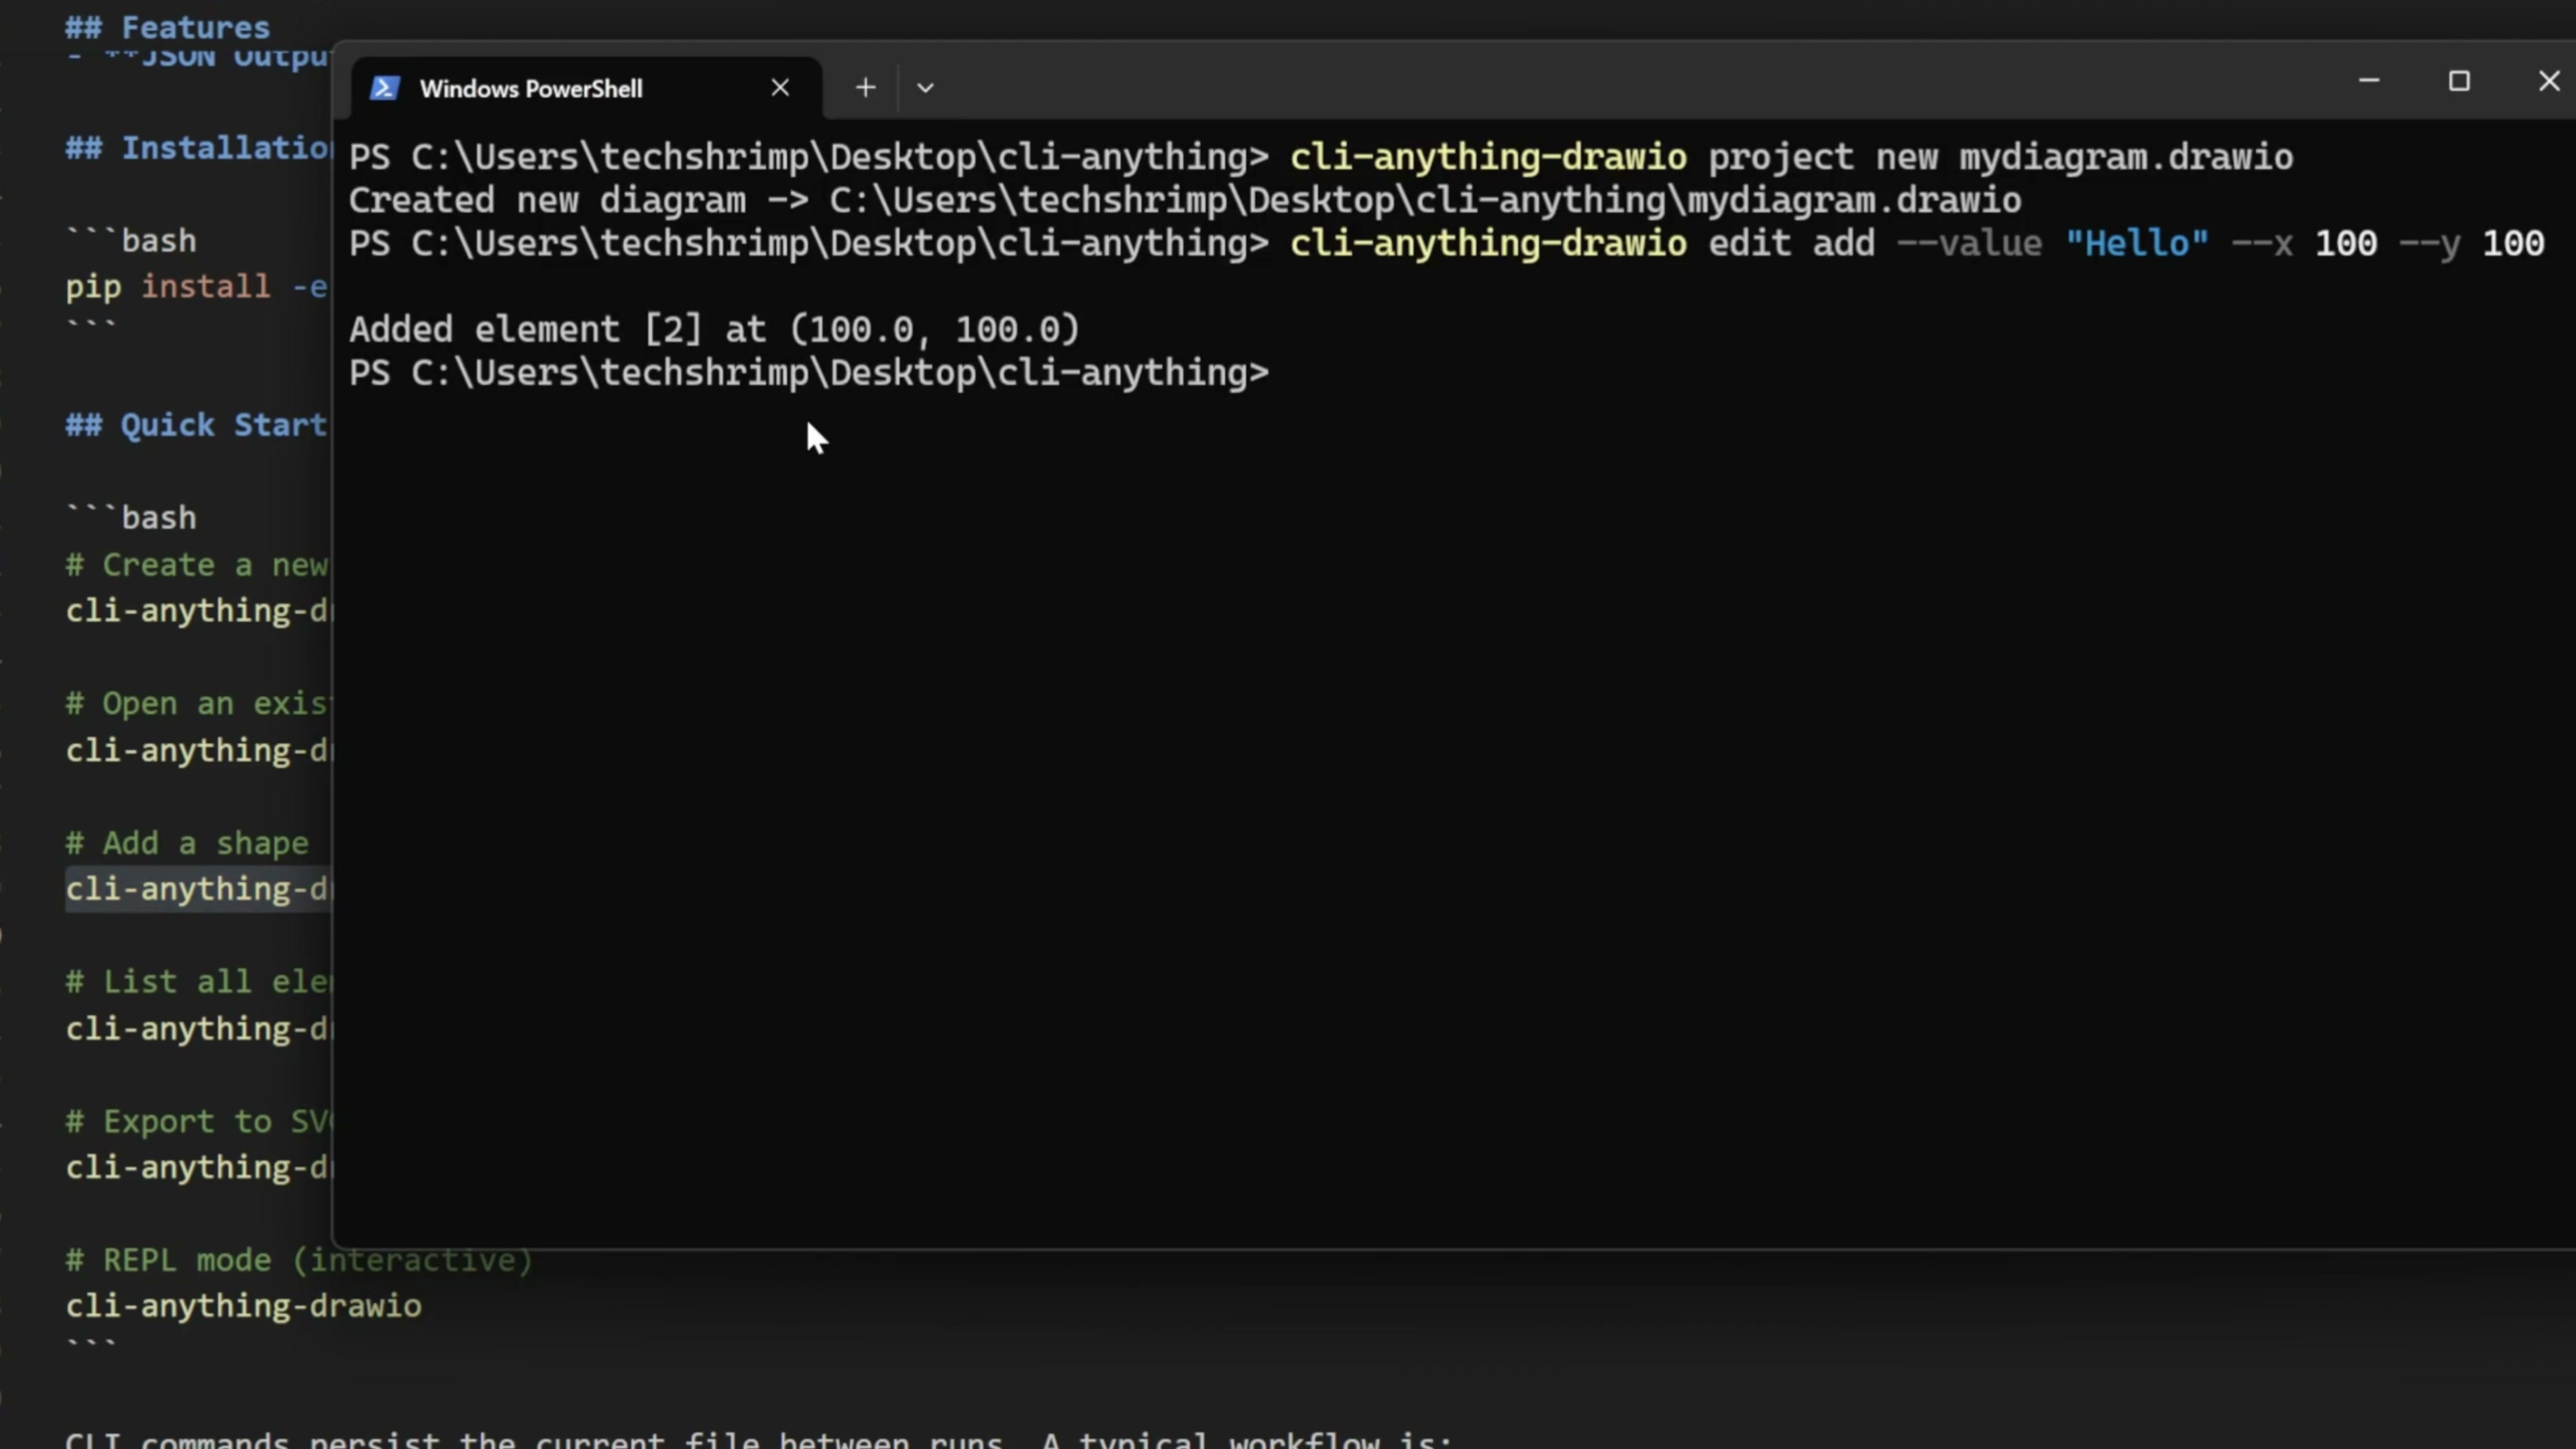Click the cli-anything-drawio REPL command line
Screen dimensions: 2576x1449
pos(243,1306)
